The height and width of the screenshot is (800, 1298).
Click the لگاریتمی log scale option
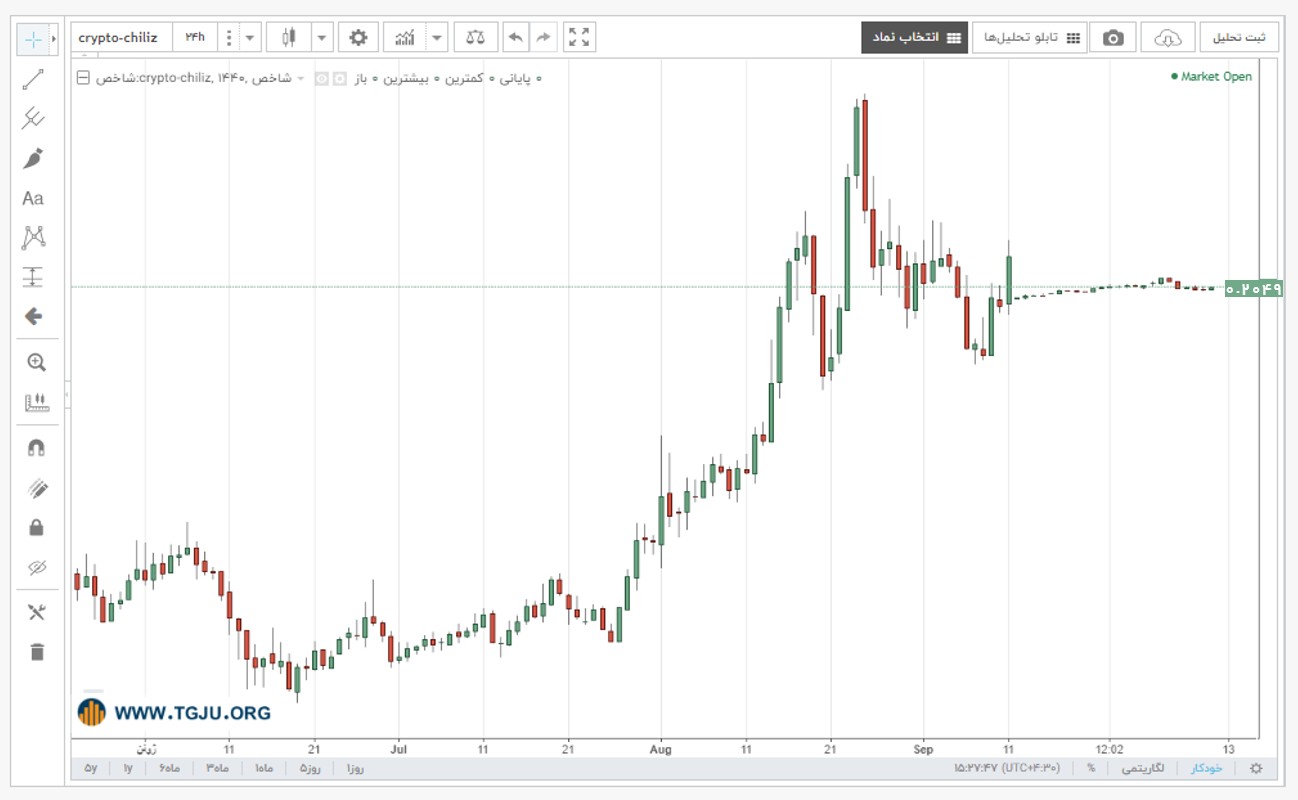[x=1143, y=768]
